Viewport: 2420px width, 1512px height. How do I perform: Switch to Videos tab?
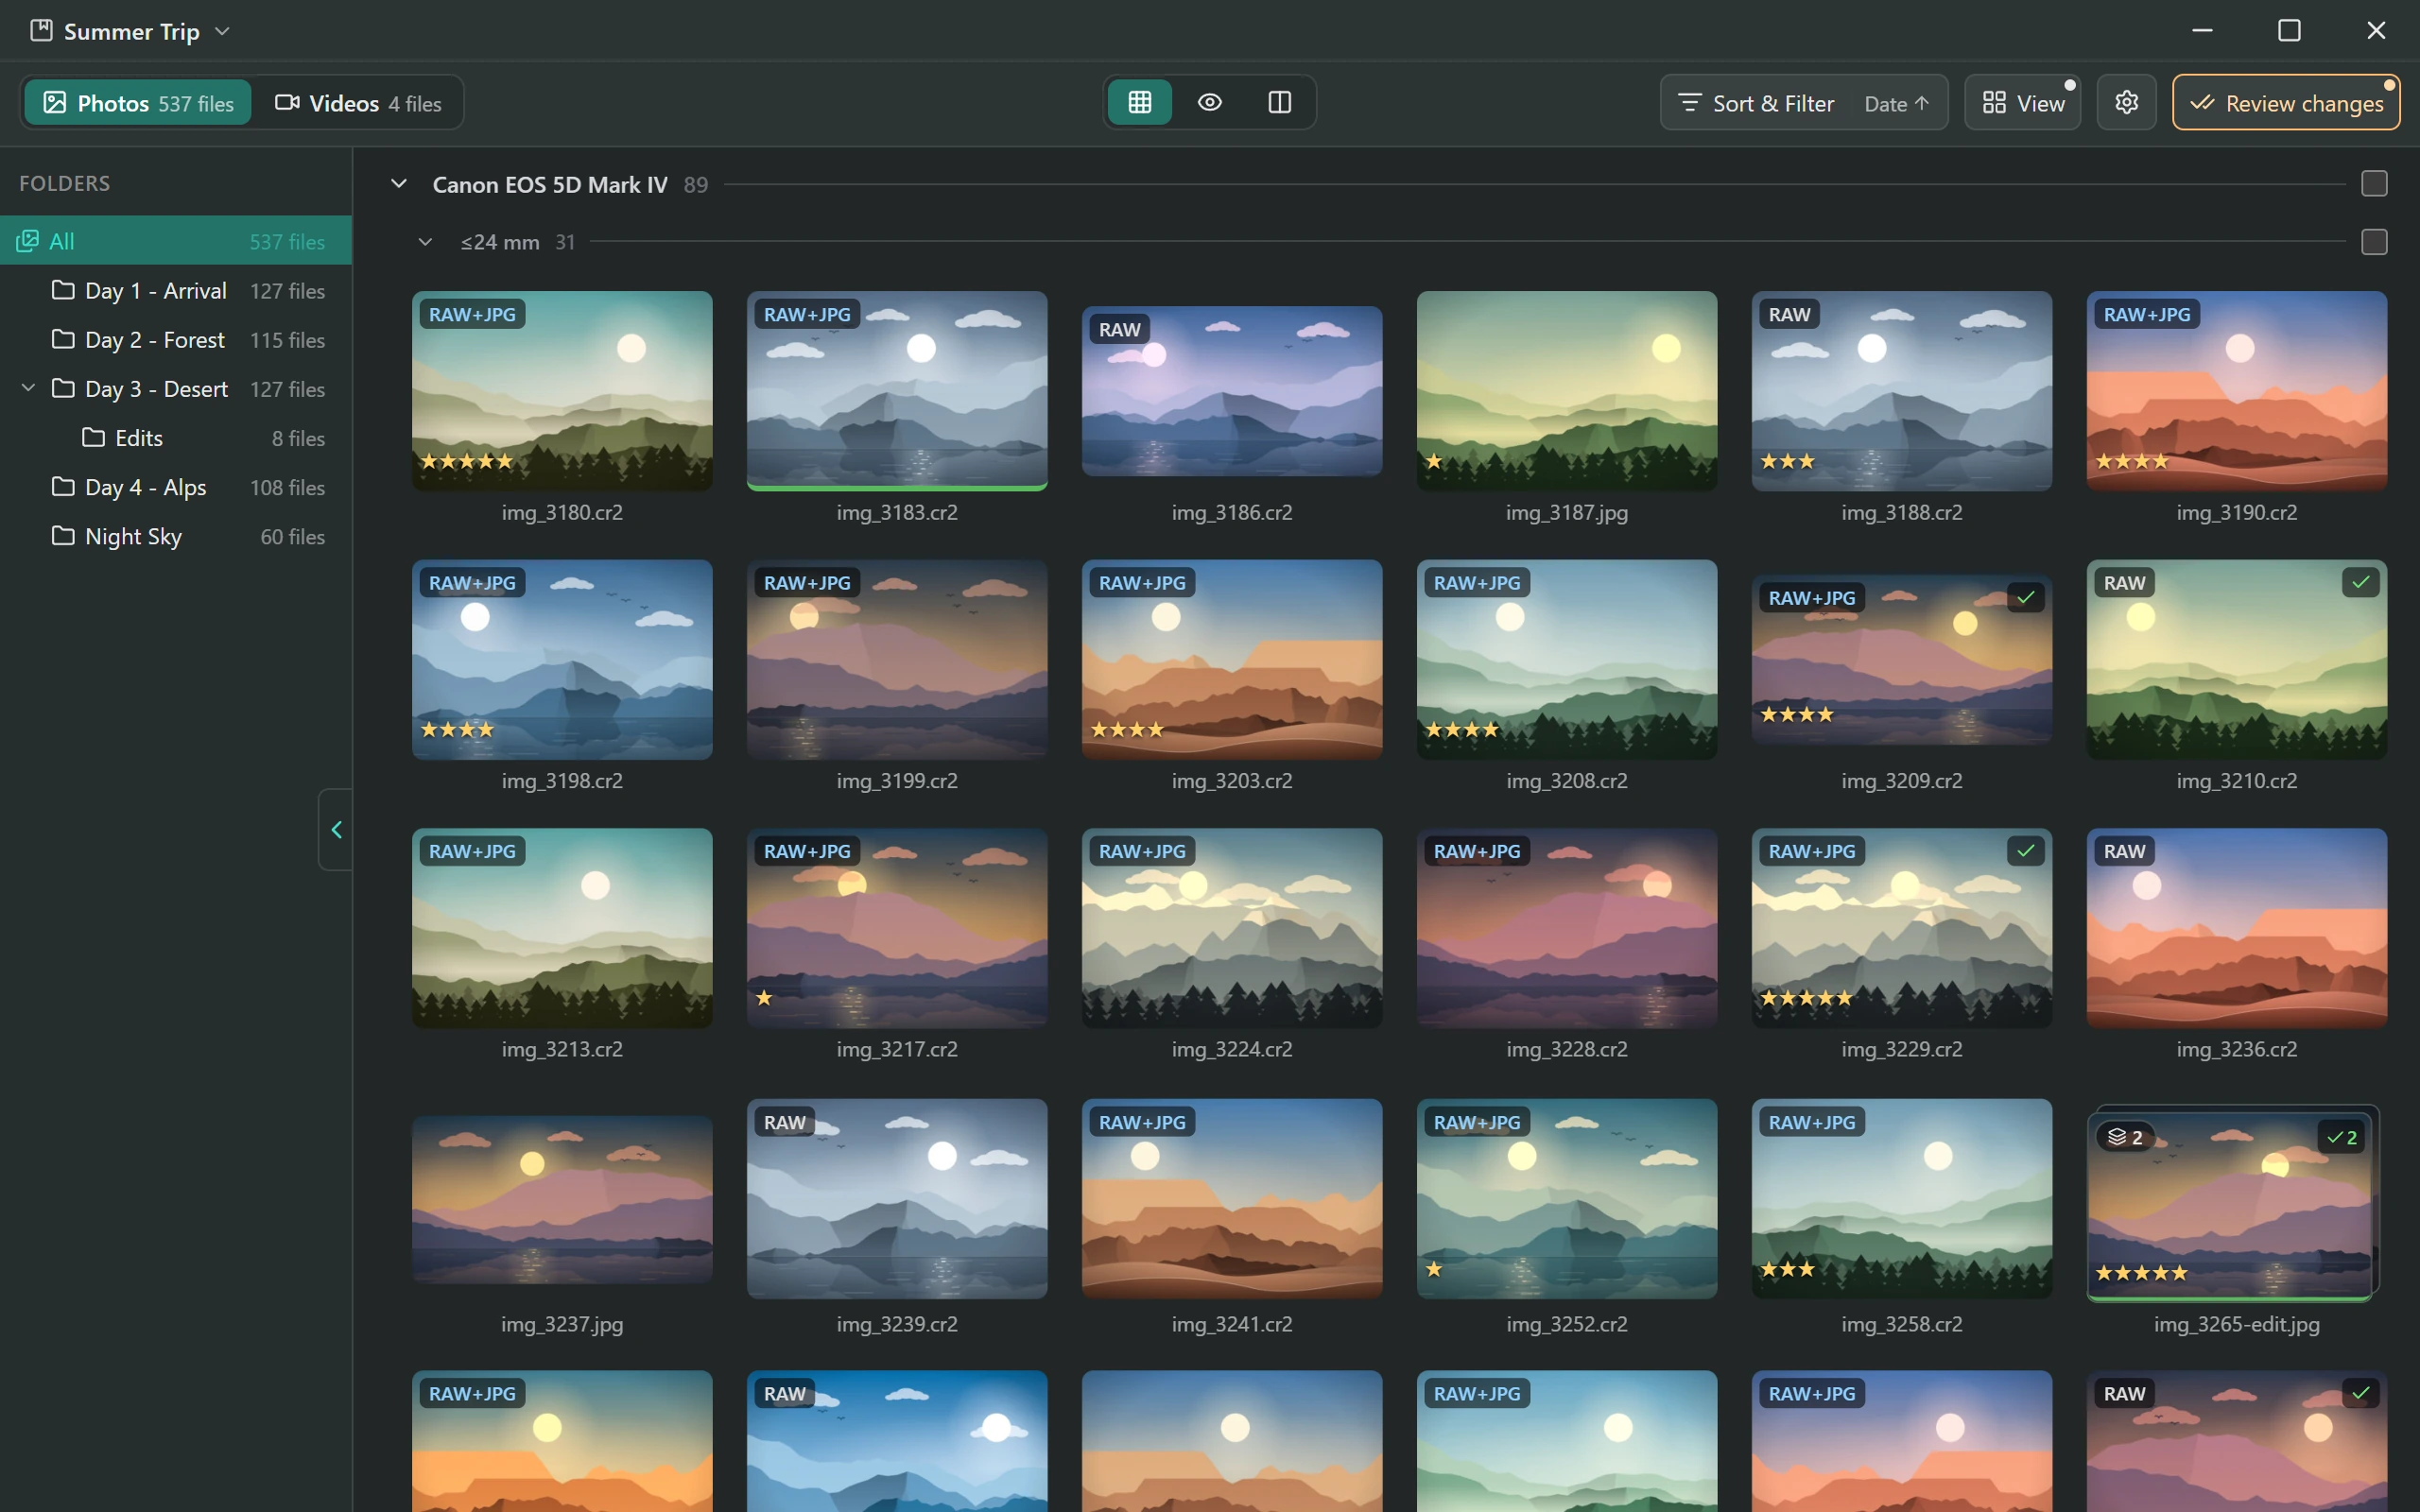(358, 103)
